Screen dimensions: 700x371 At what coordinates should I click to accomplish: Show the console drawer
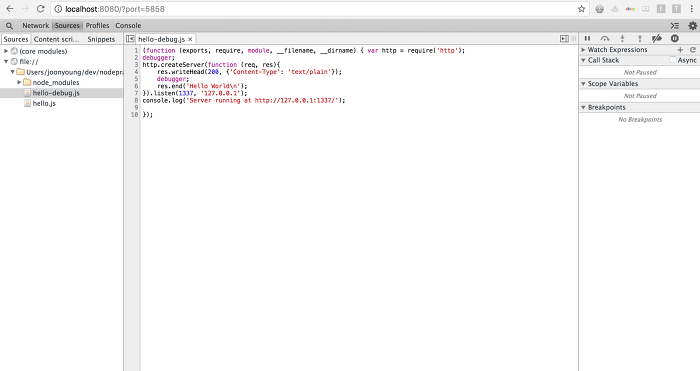point(675,26)
